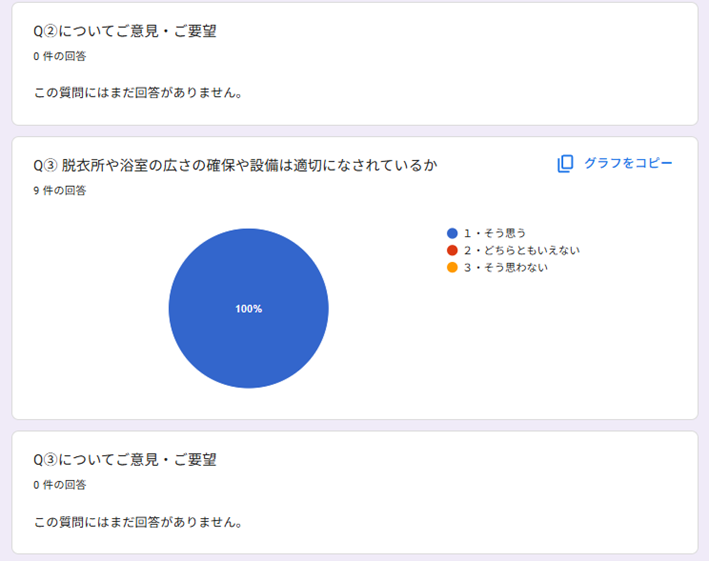Viewport: 709px width, 561px height.
Task: Click the 9 件の回答 response count
Action: point(59,190)
